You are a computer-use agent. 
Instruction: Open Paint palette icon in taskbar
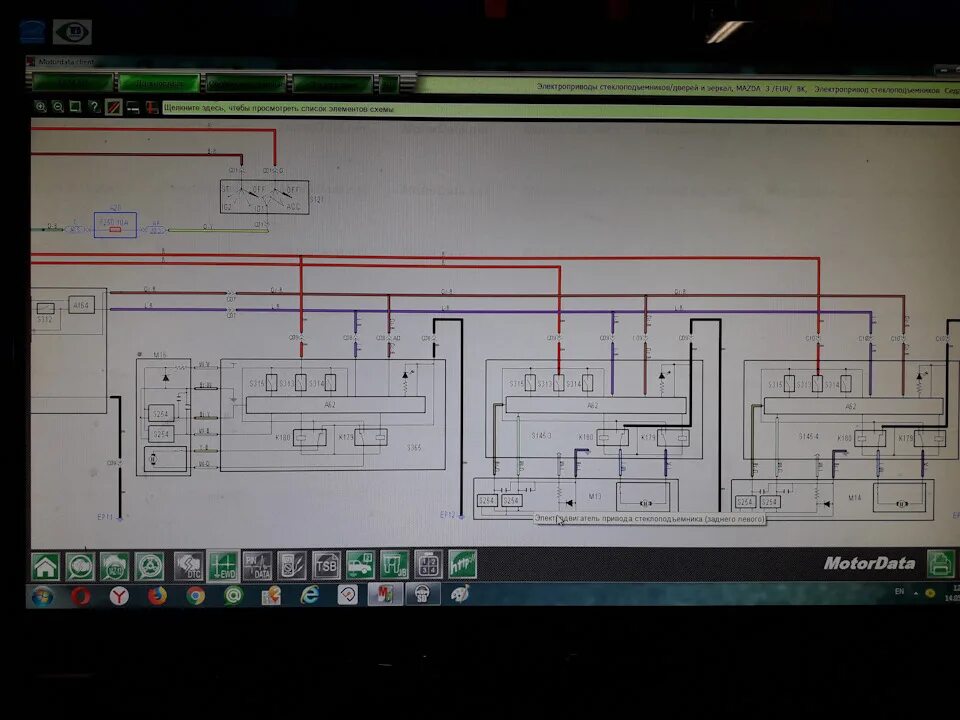click(x=460, y=593)
